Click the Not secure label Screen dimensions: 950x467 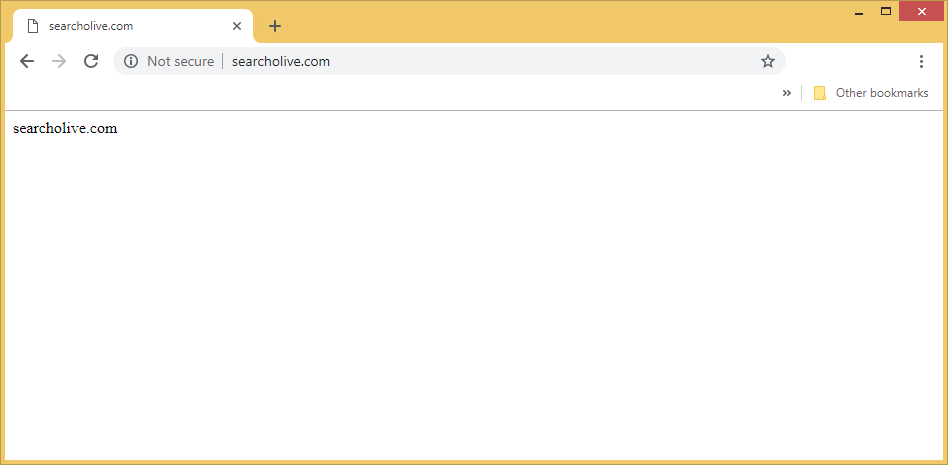pyautogui.click(x=180, y=61)
